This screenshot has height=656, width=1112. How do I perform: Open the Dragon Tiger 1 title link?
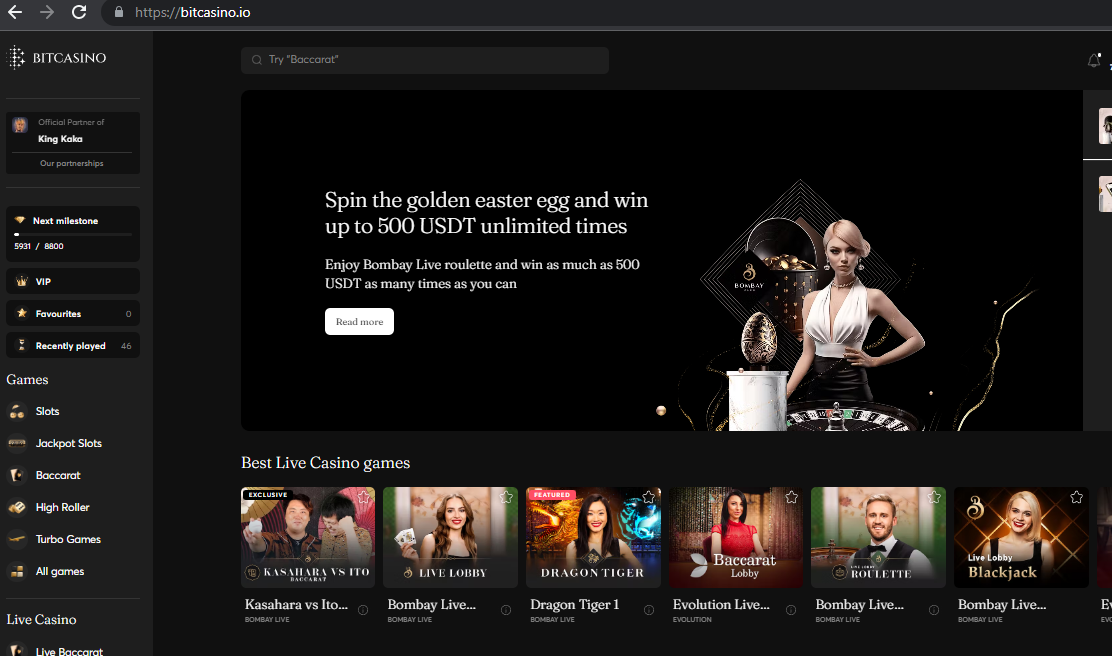[575, 604]
